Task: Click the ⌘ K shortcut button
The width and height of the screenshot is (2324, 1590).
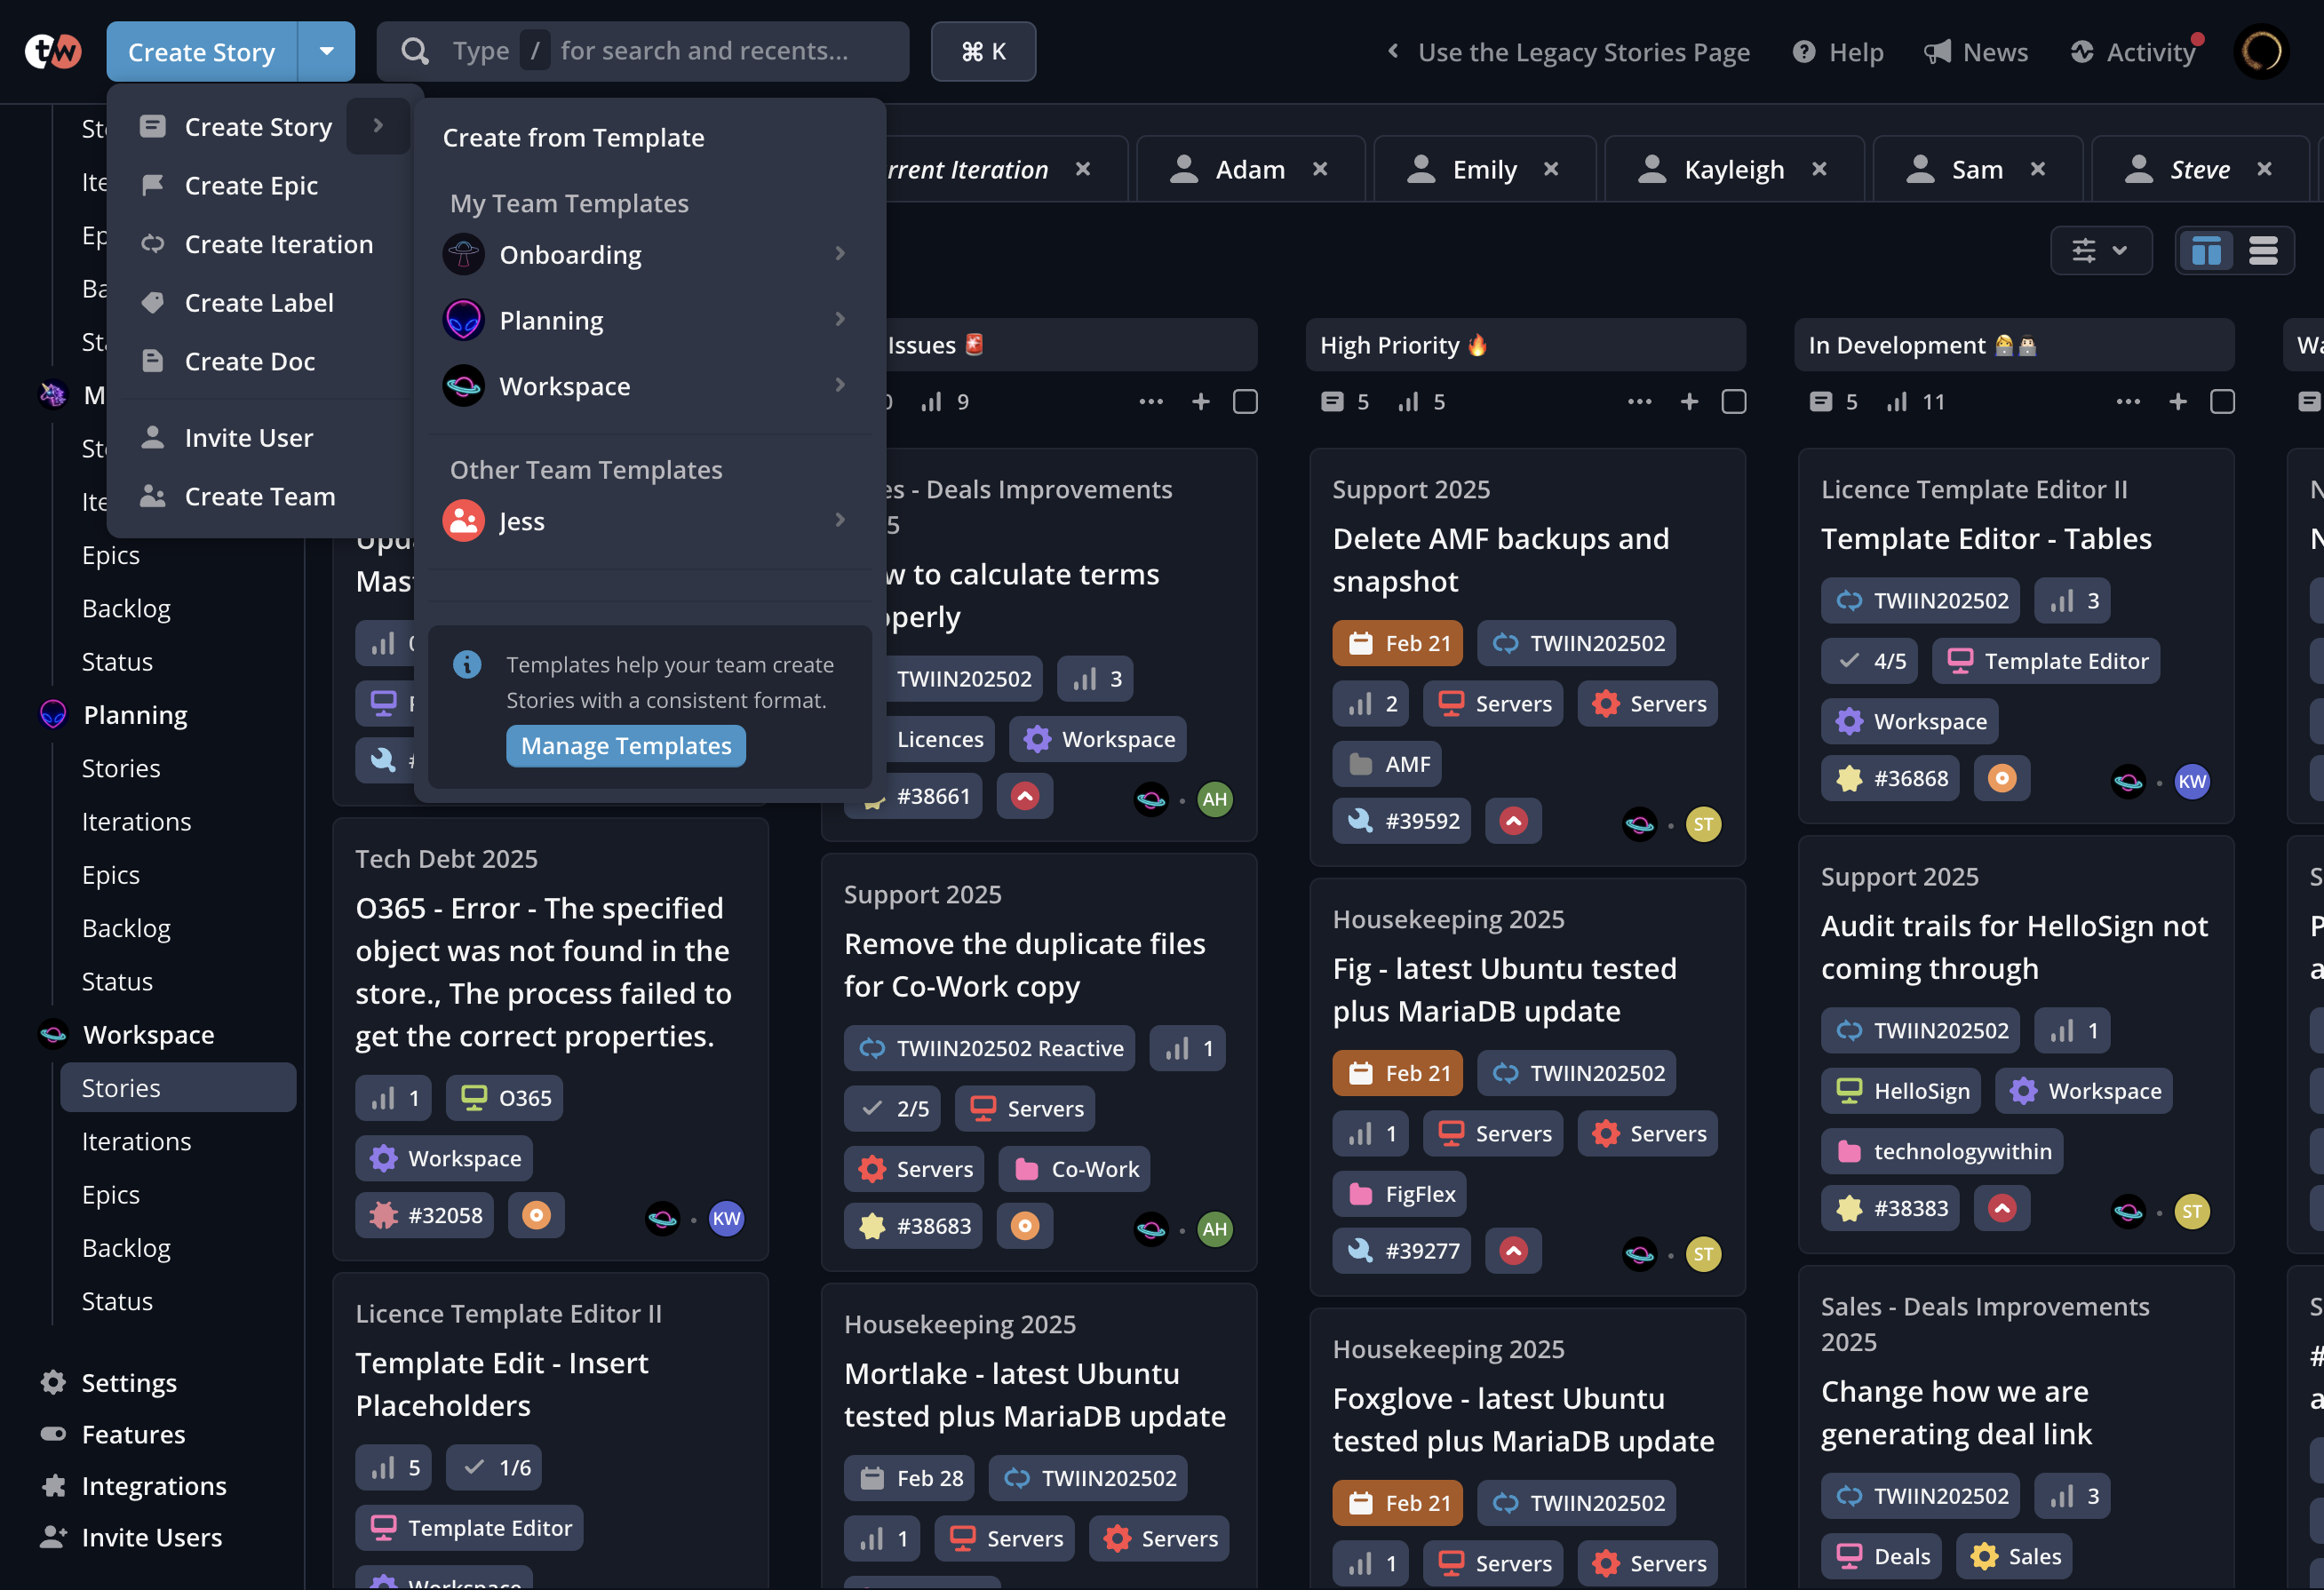Action: tap(983, 51)
